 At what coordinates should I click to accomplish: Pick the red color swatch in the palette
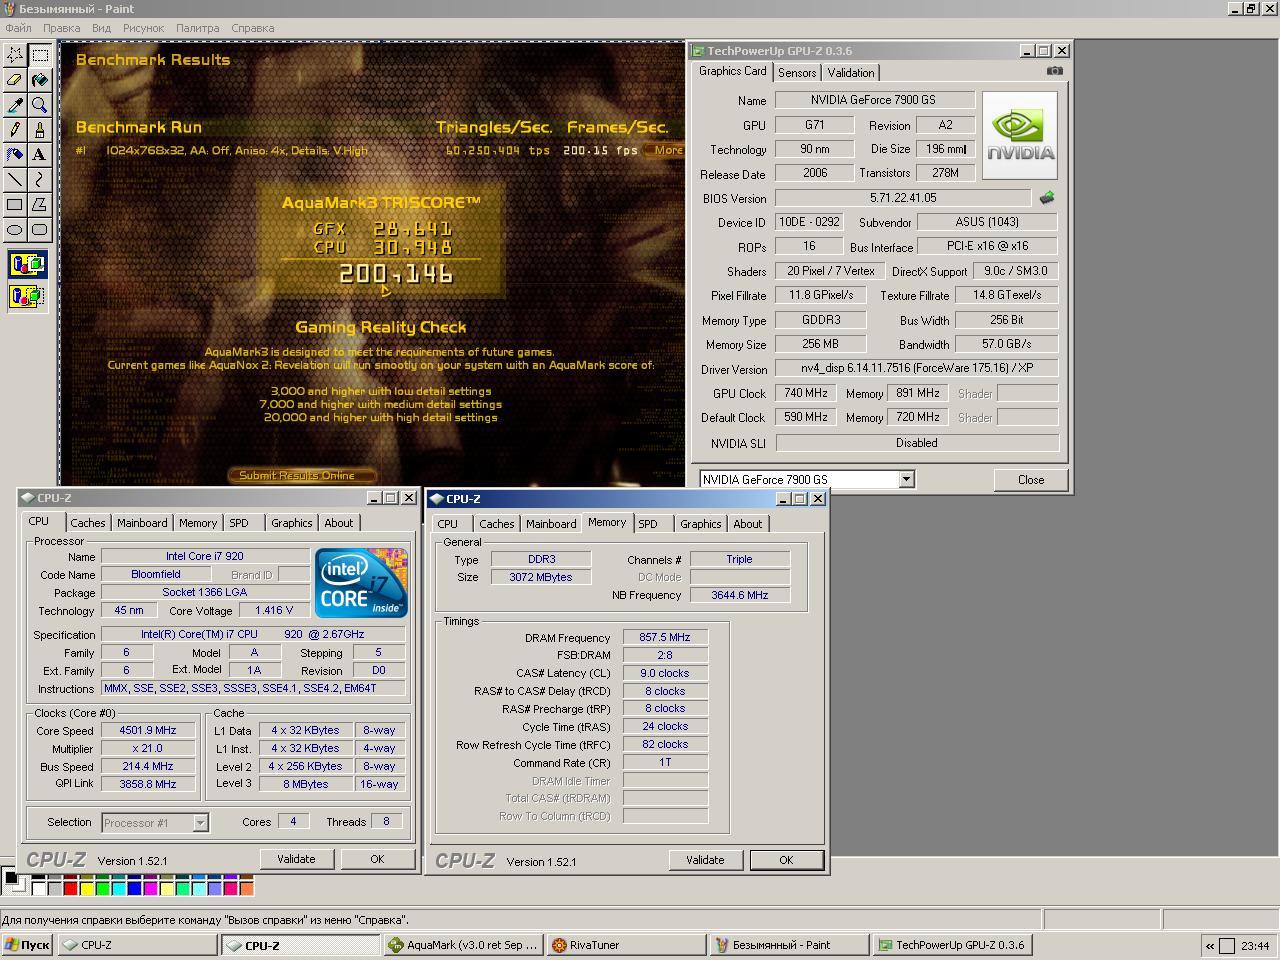point(70,887)
